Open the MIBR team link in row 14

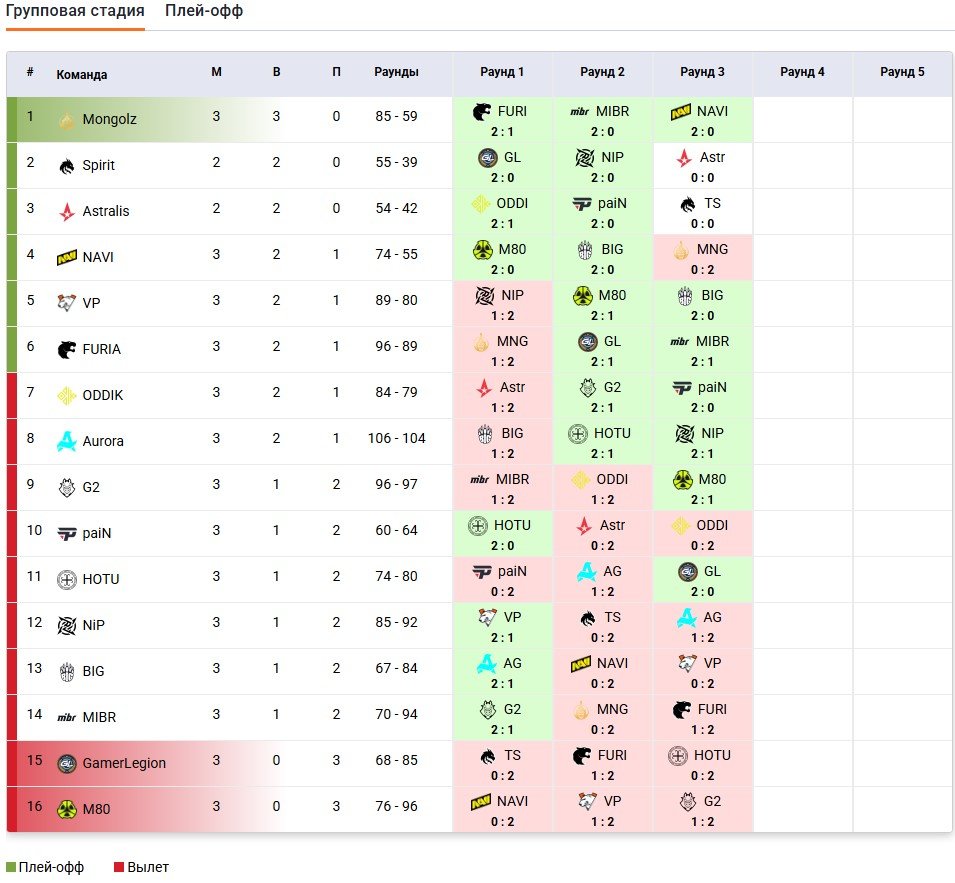click(x=99, y=718)
